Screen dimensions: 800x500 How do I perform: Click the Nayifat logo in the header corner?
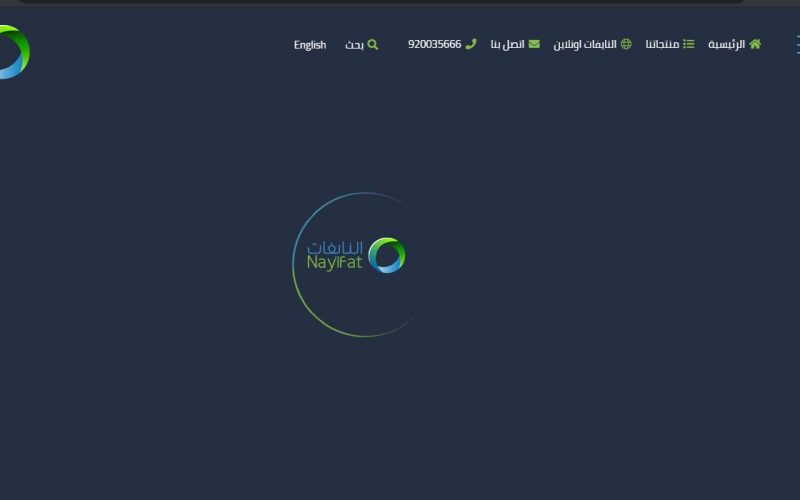pos(14,52)
